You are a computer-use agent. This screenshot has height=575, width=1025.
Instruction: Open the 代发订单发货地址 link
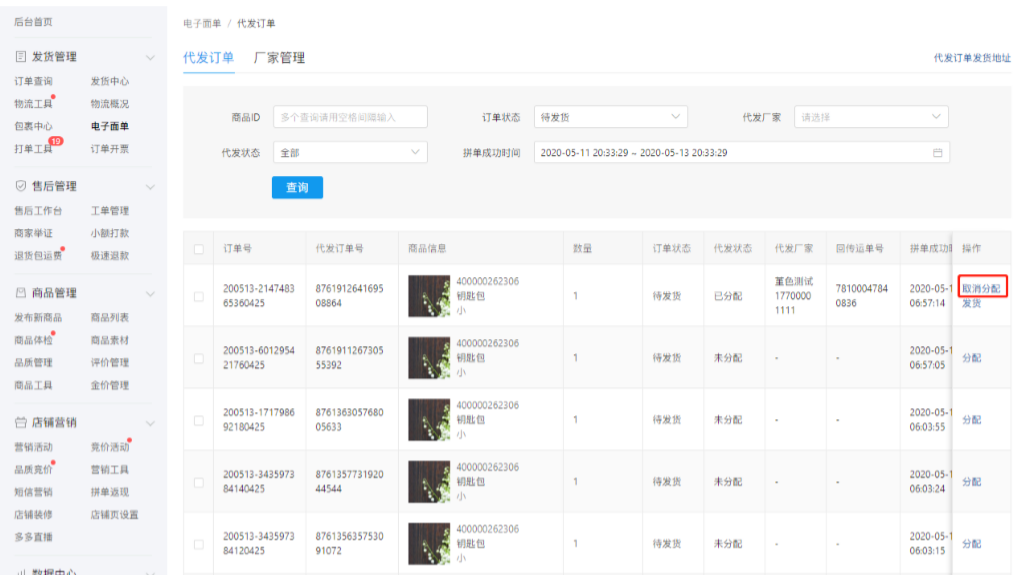coord(971,59)
